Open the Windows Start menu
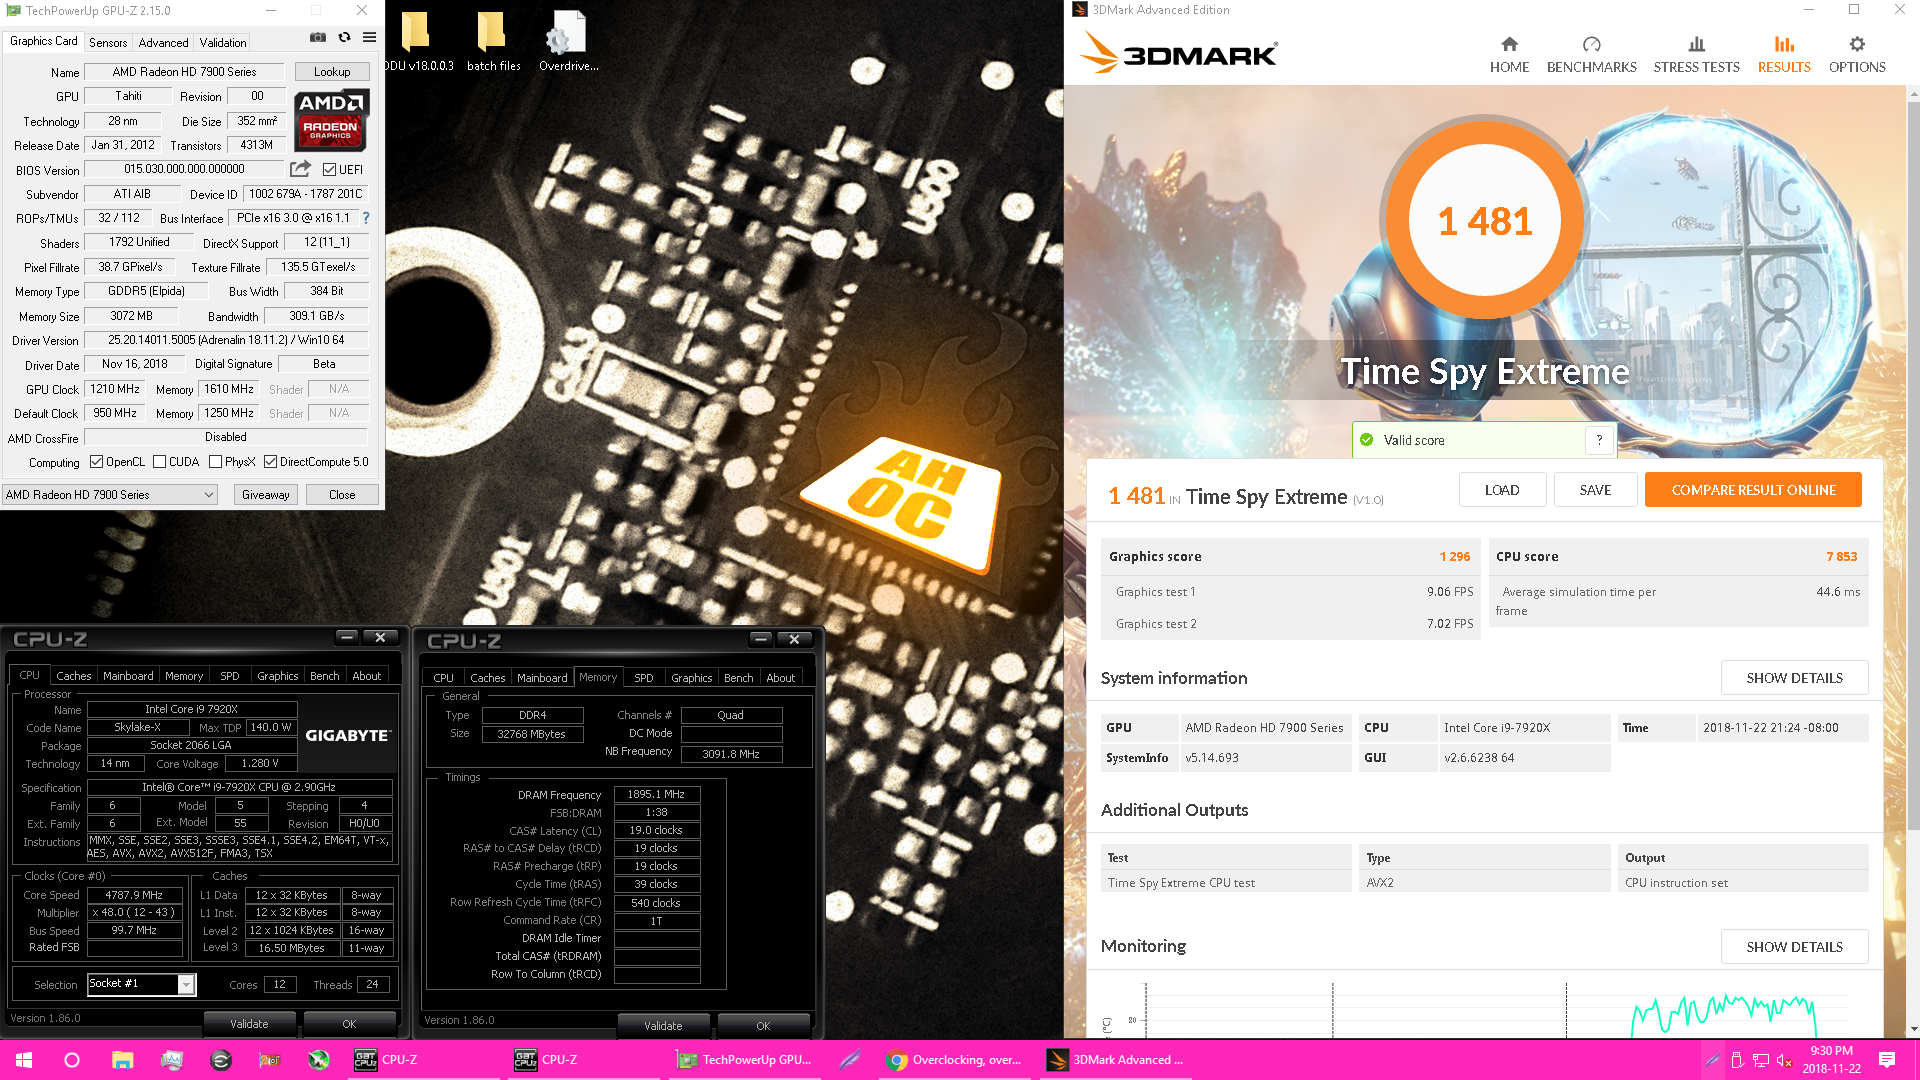Image resolution: width=1920 pixels, height=1080 pixels. pos(24,1060)
